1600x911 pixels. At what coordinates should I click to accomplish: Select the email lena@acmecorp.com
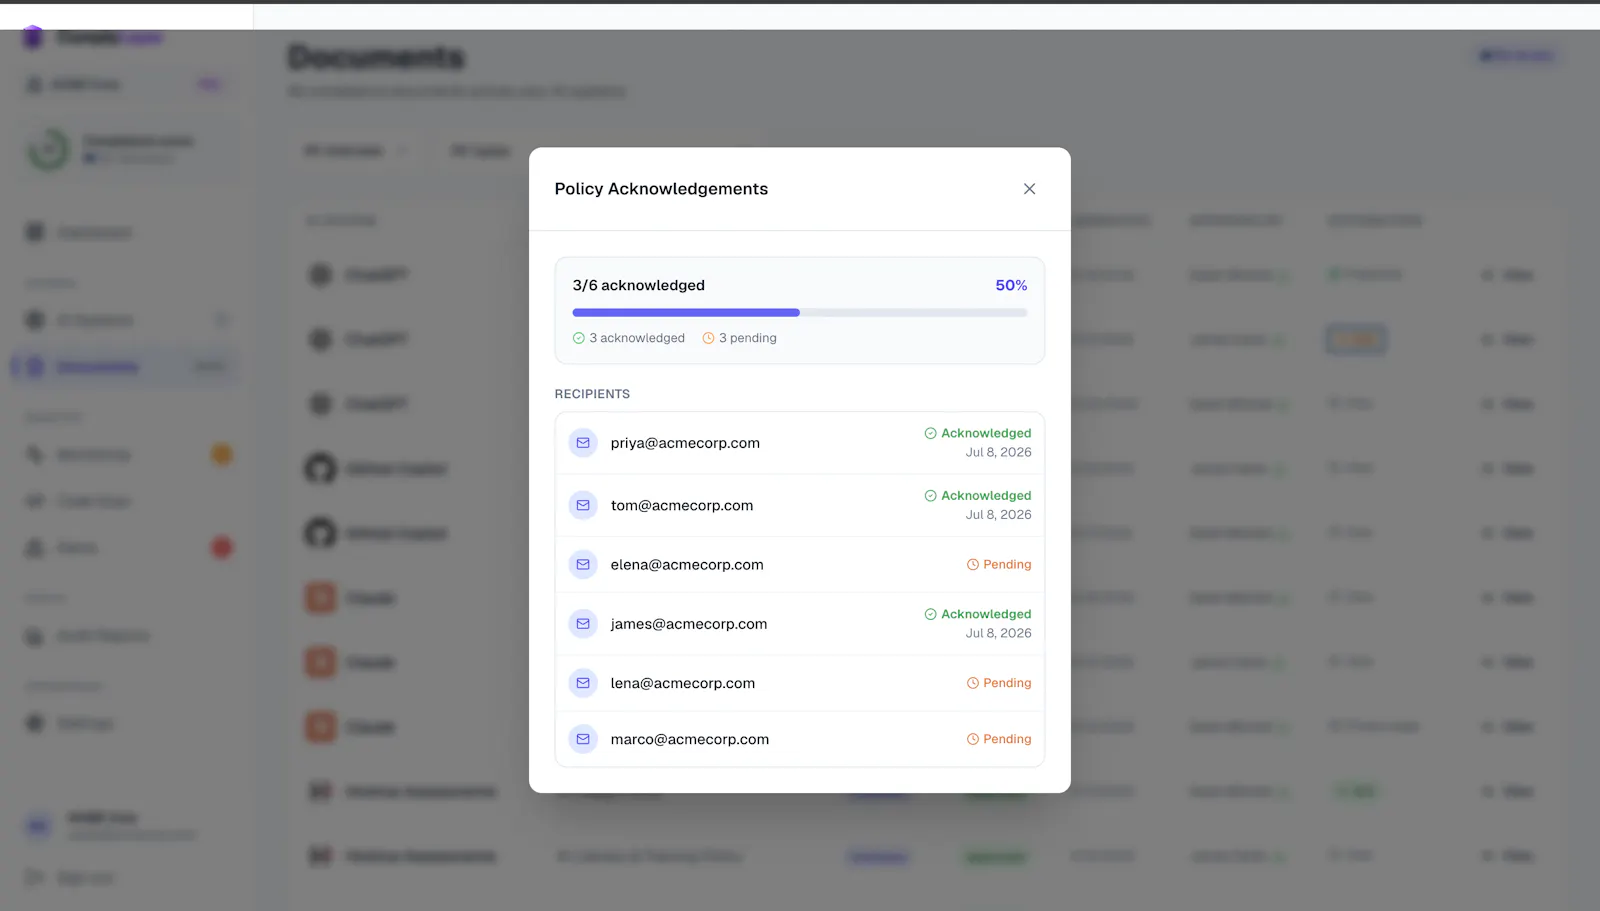click(x=683, y=683)
